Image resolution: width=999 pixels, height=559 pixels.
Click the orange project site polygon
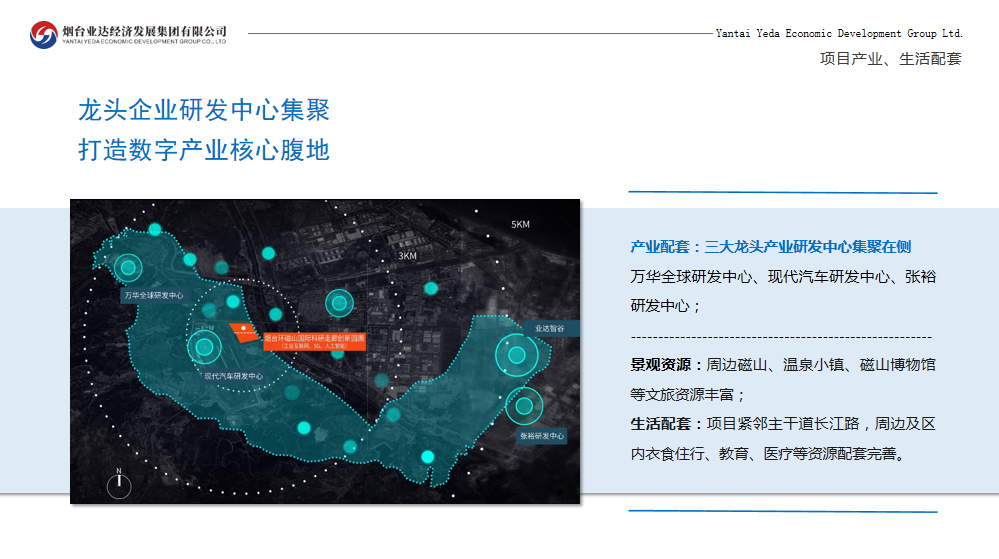[x=244, y=332]
